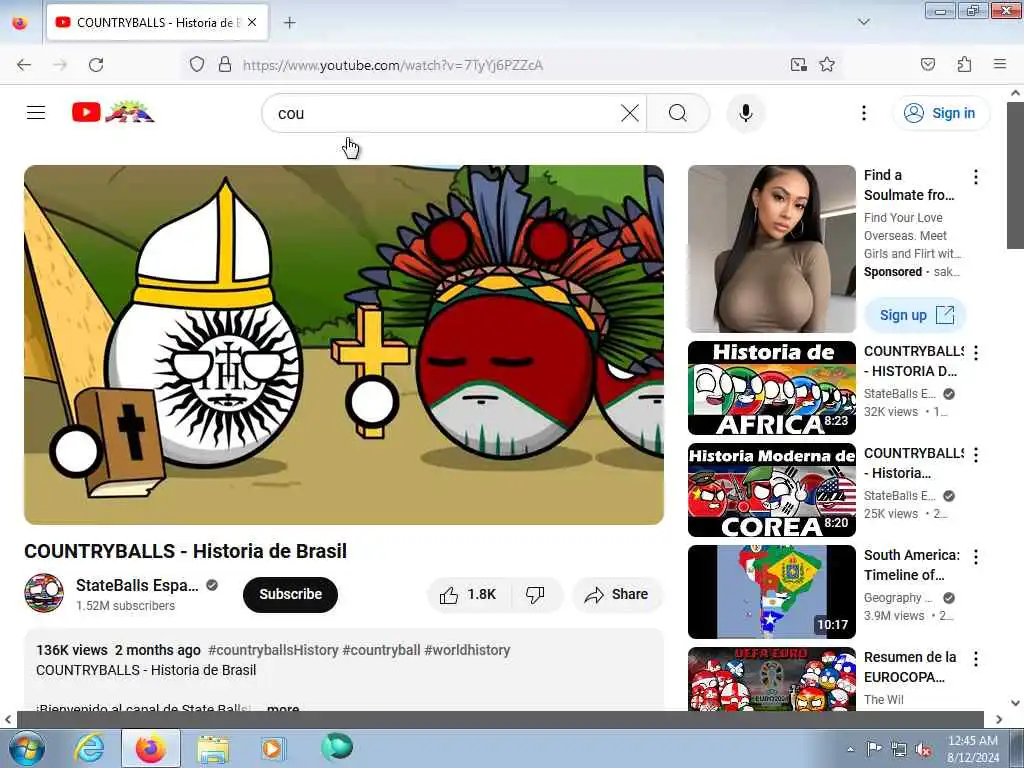Open the Firefox application menu

(x=999, y=64)
